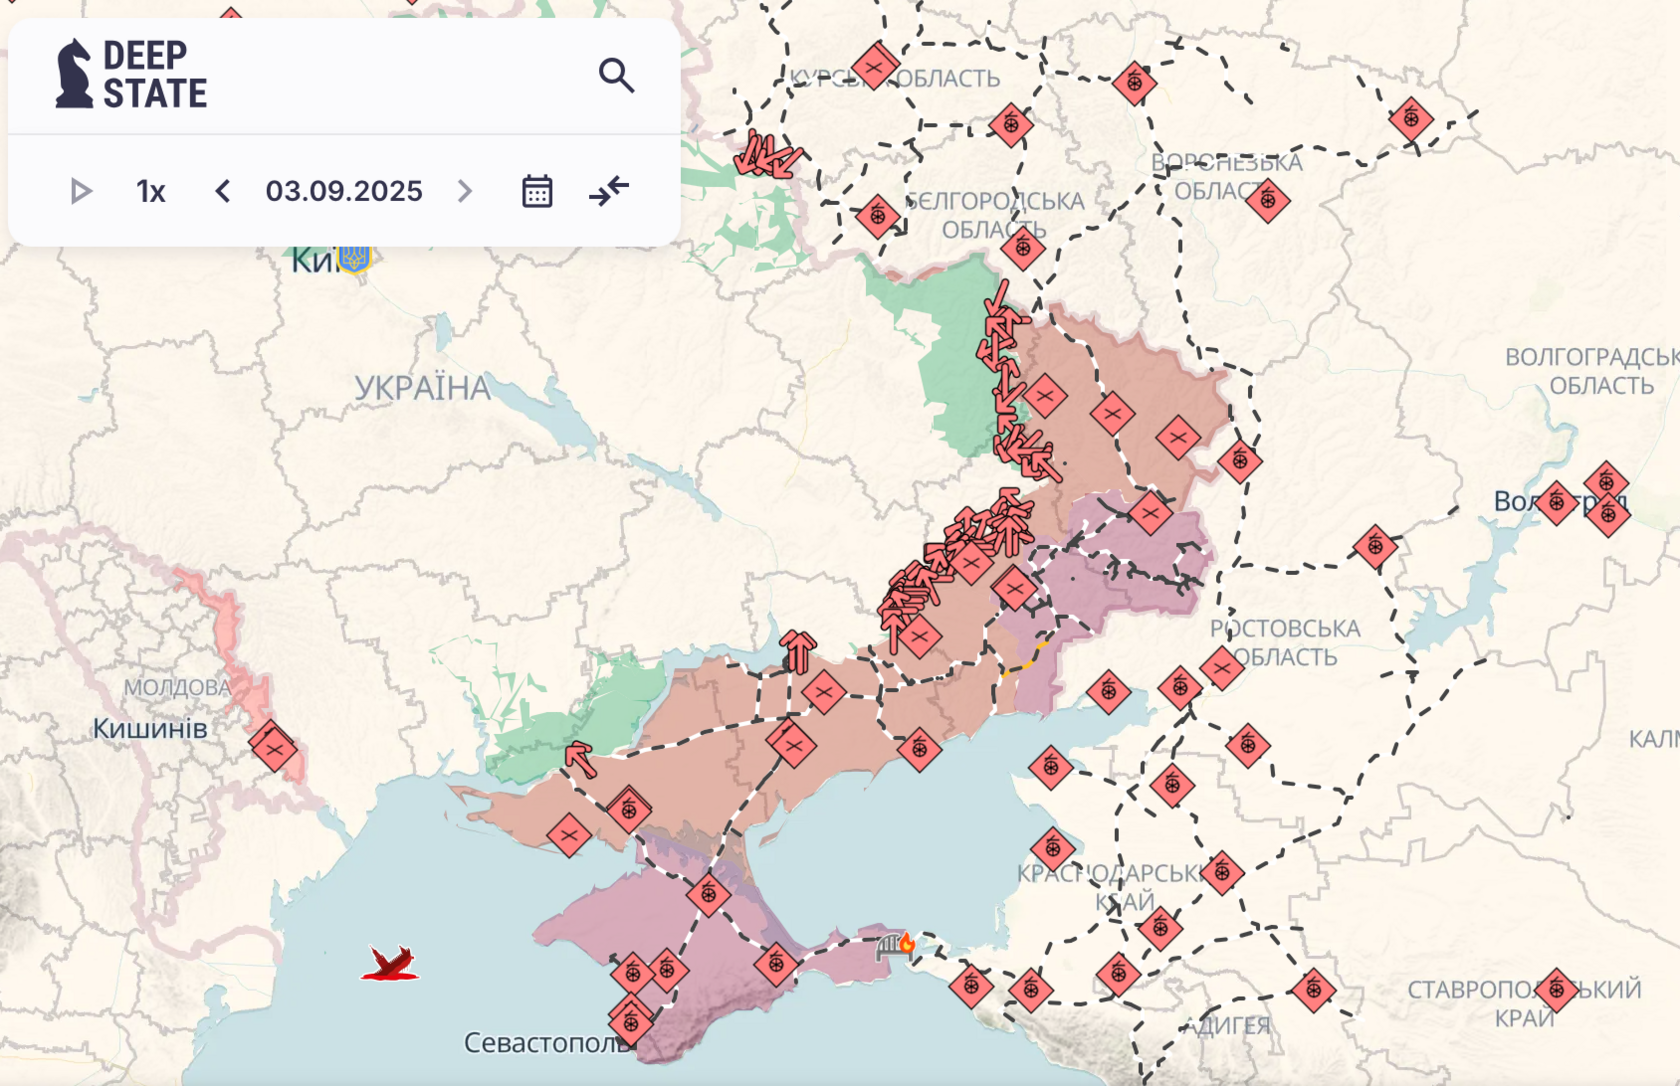
Task: Click the single attack arrow near Kherson
Action: (x=580, y=759)
